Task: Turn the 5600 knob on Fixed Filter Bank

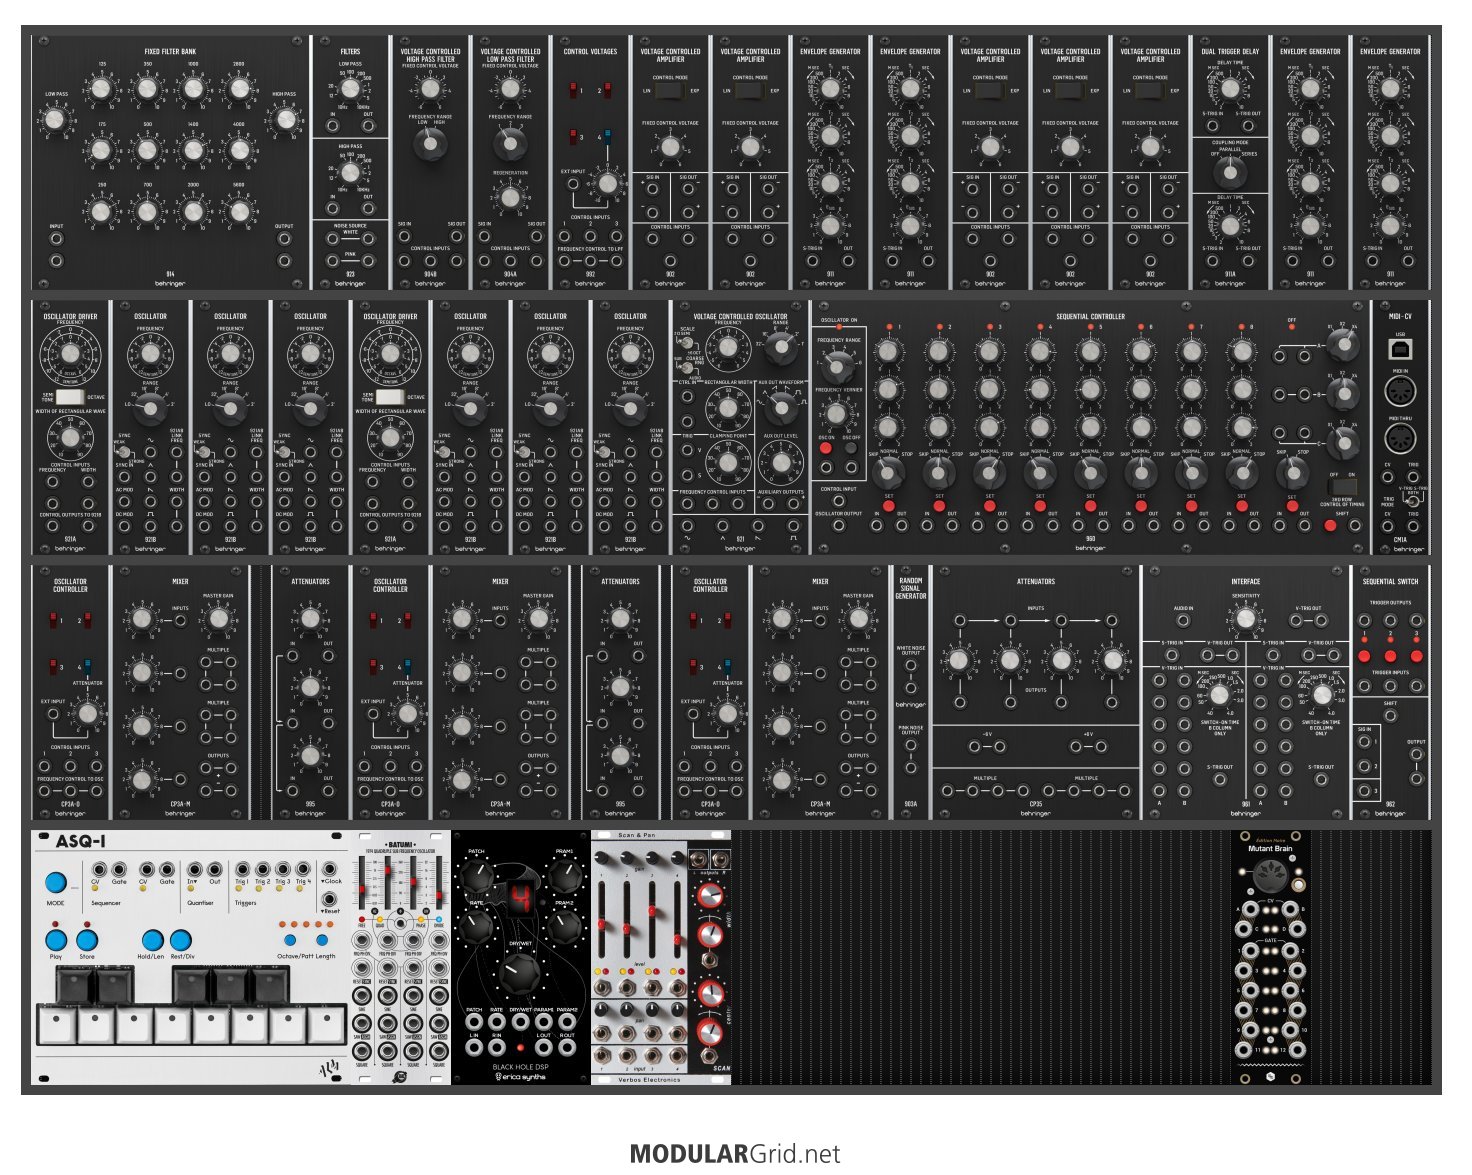Action: (238, 210)
